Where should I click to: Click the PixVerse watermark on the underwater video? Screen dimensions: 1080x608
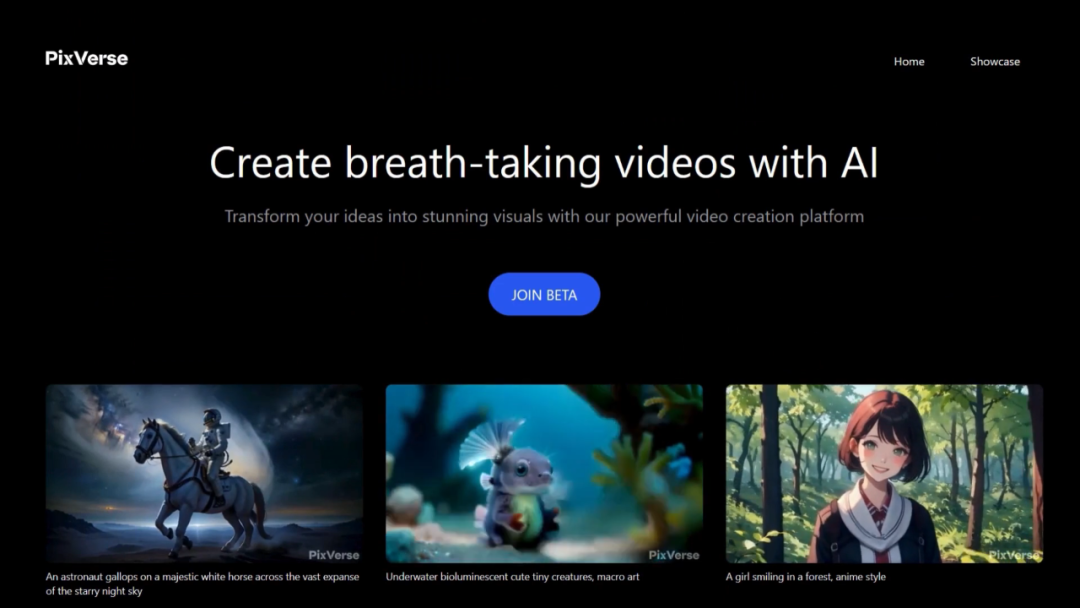pos(675,554)
